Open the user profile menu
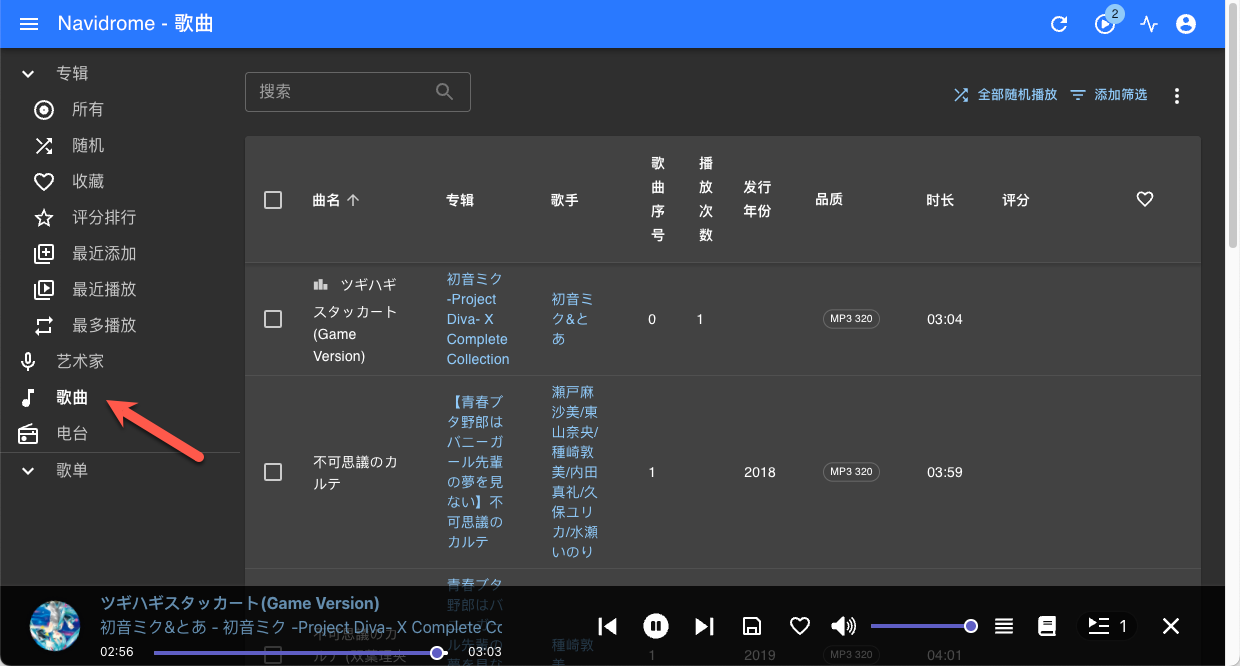Image resolution: width=1240 pixels, height=666 pixels. coord(1186,24)
